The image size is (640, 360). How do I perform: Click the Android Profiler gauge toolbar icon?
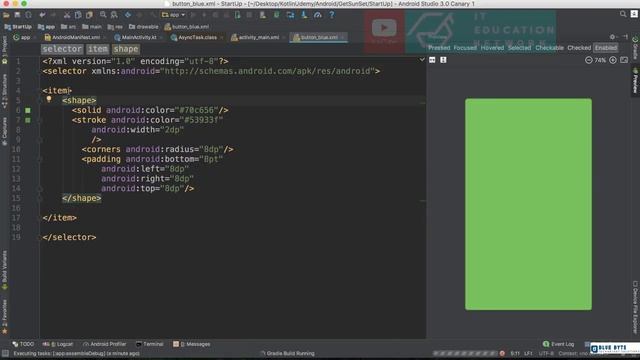point(318,15)
